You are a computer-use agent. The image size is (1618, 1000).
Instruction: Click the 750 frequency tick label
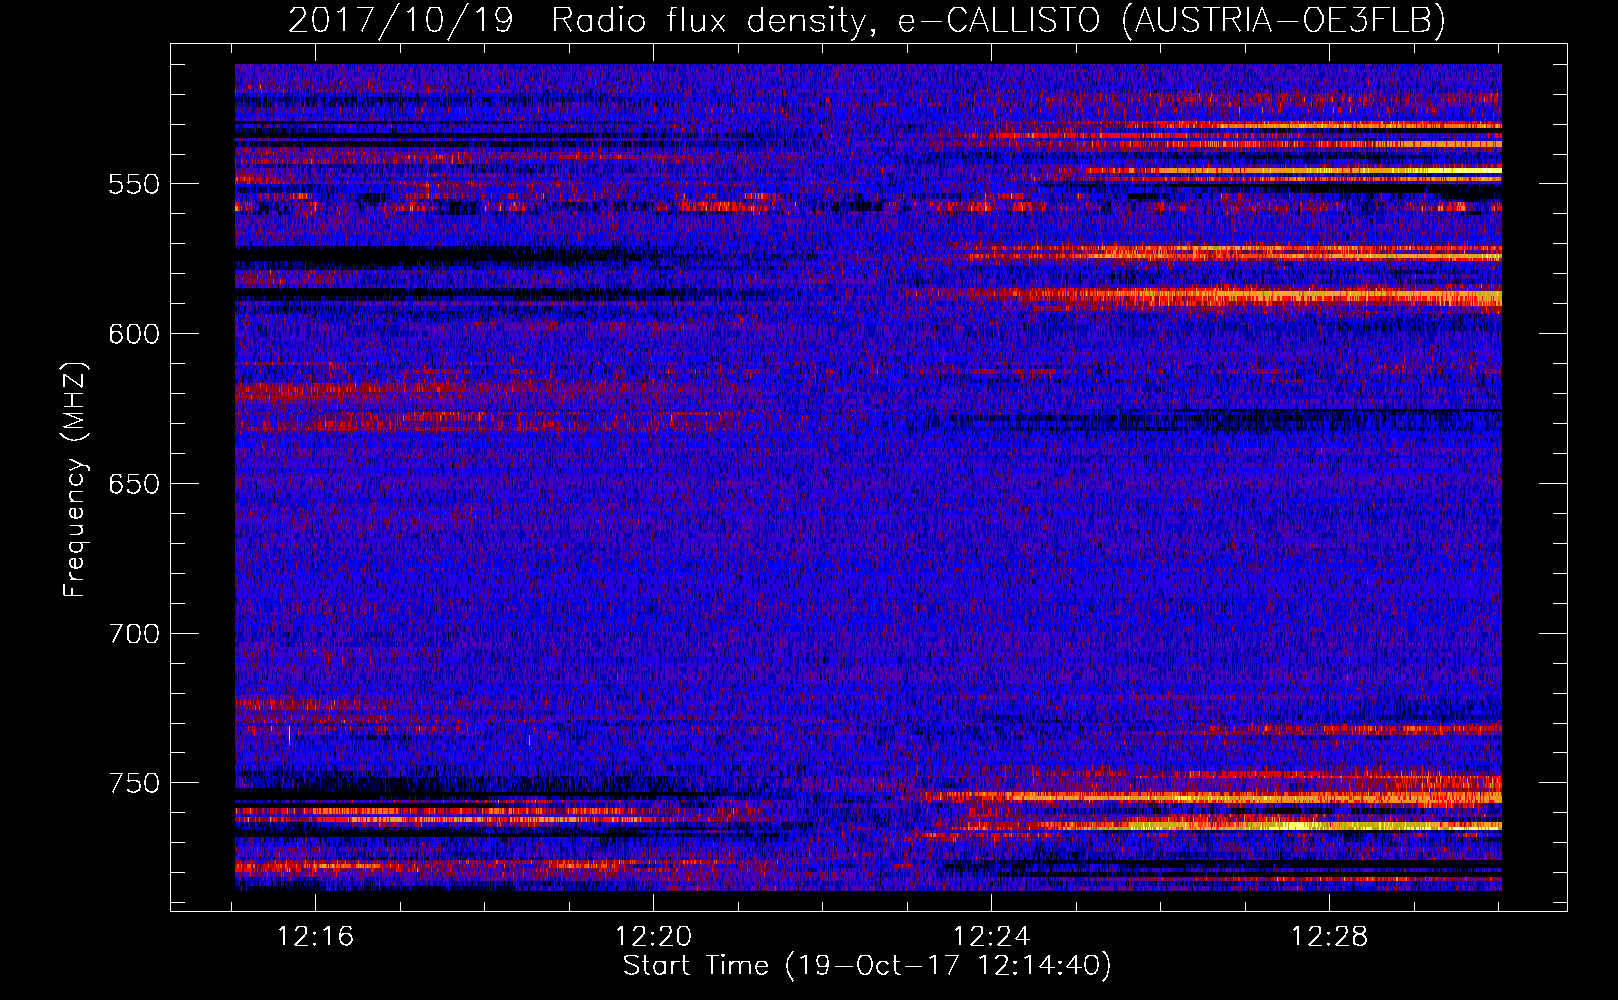pyautogui.click(x=134, y=783)
